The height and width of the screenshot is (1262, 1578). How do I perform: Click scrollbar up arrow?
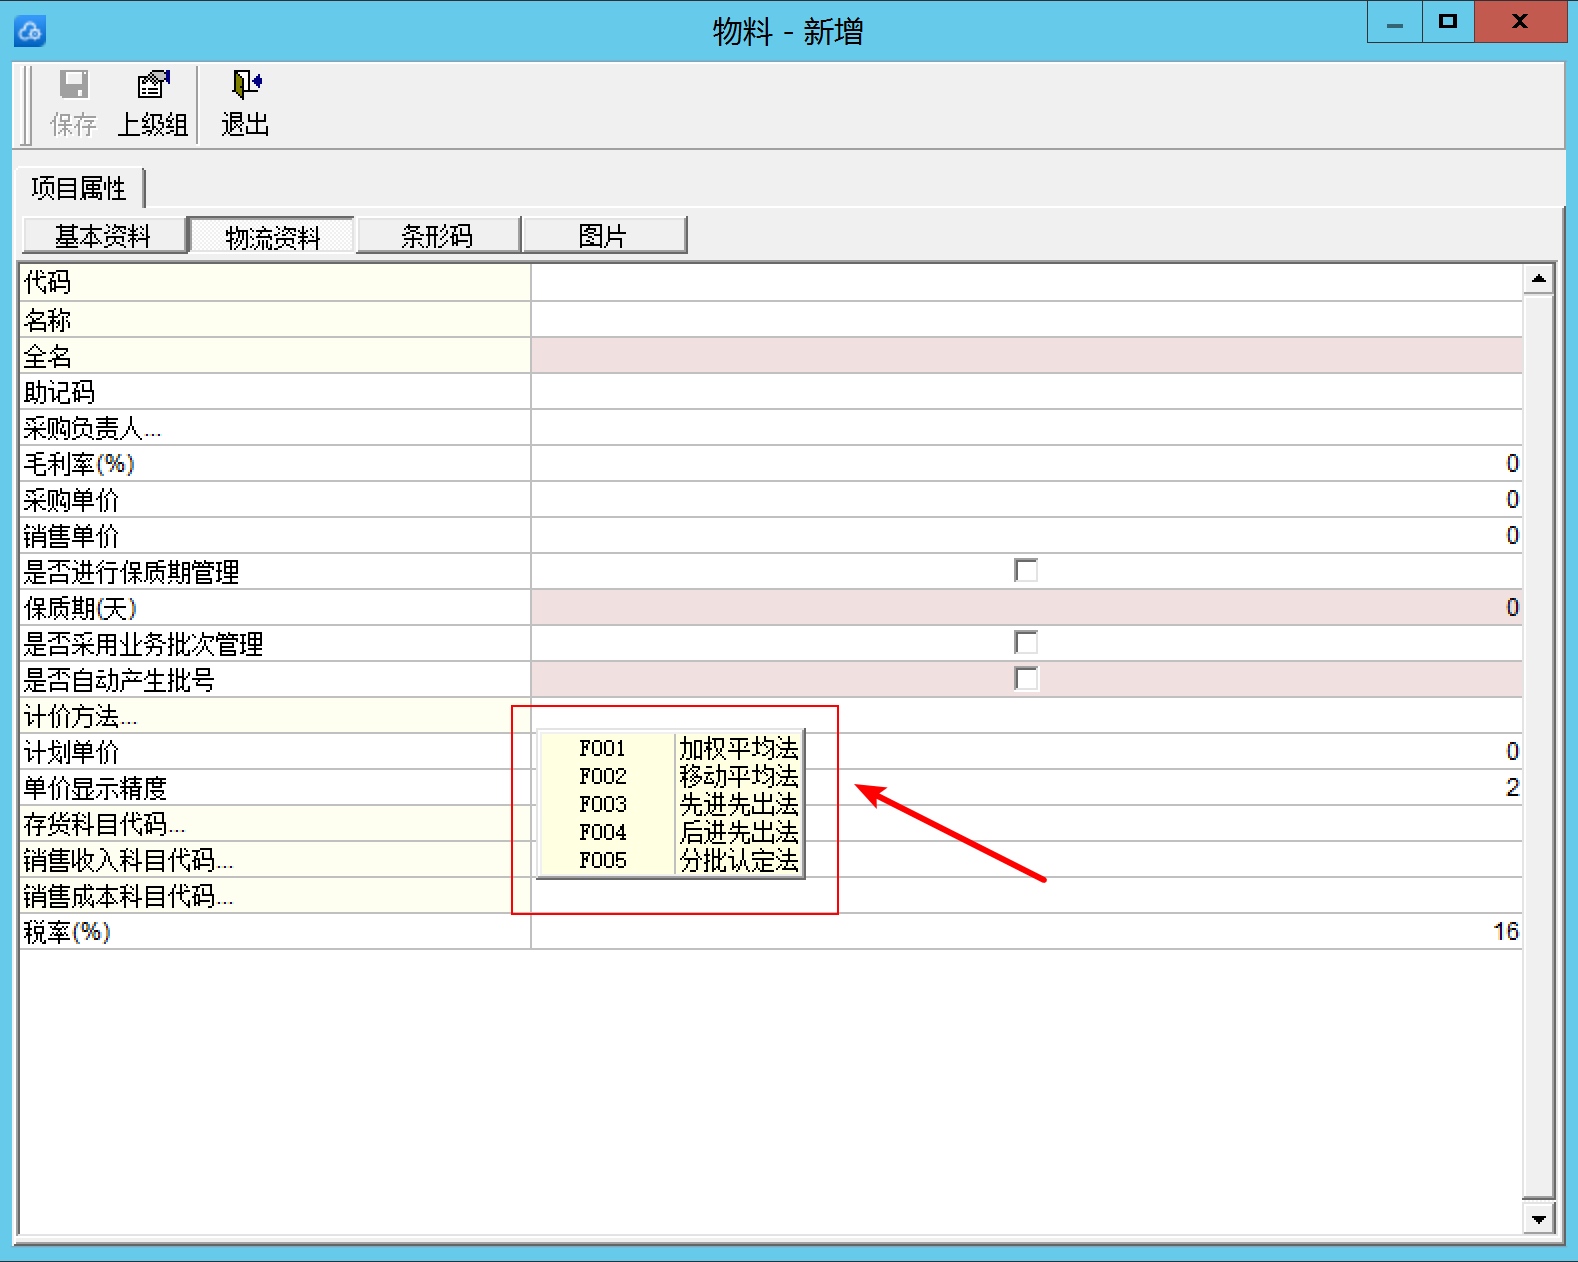[x=1538, y=279]
